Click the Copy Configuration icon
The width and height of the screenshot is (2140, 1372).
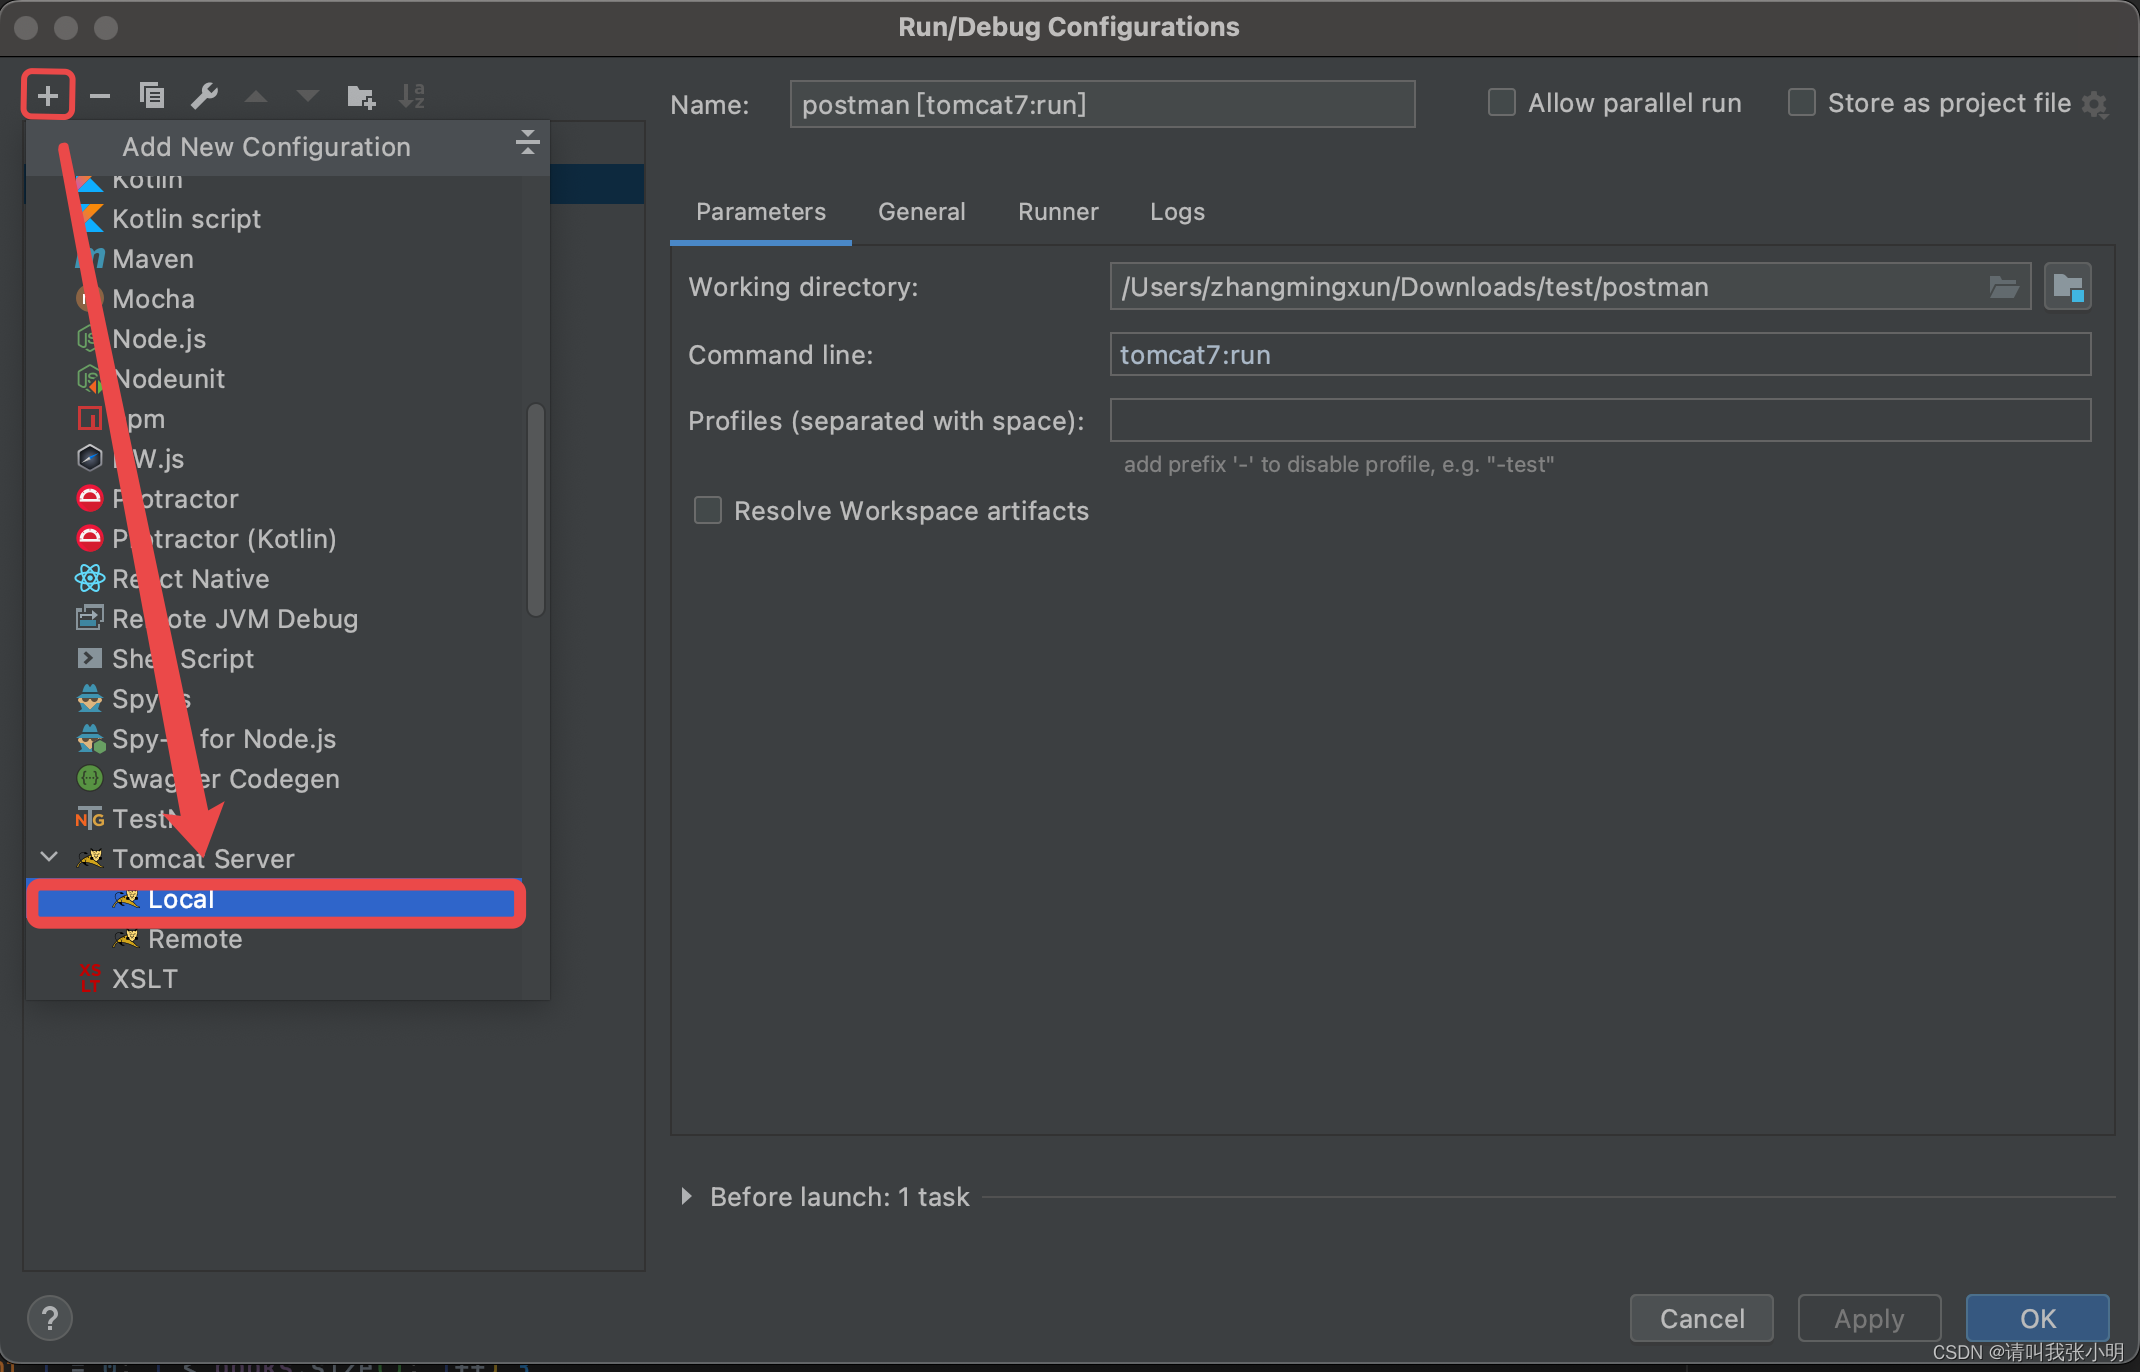pos(152,96)
